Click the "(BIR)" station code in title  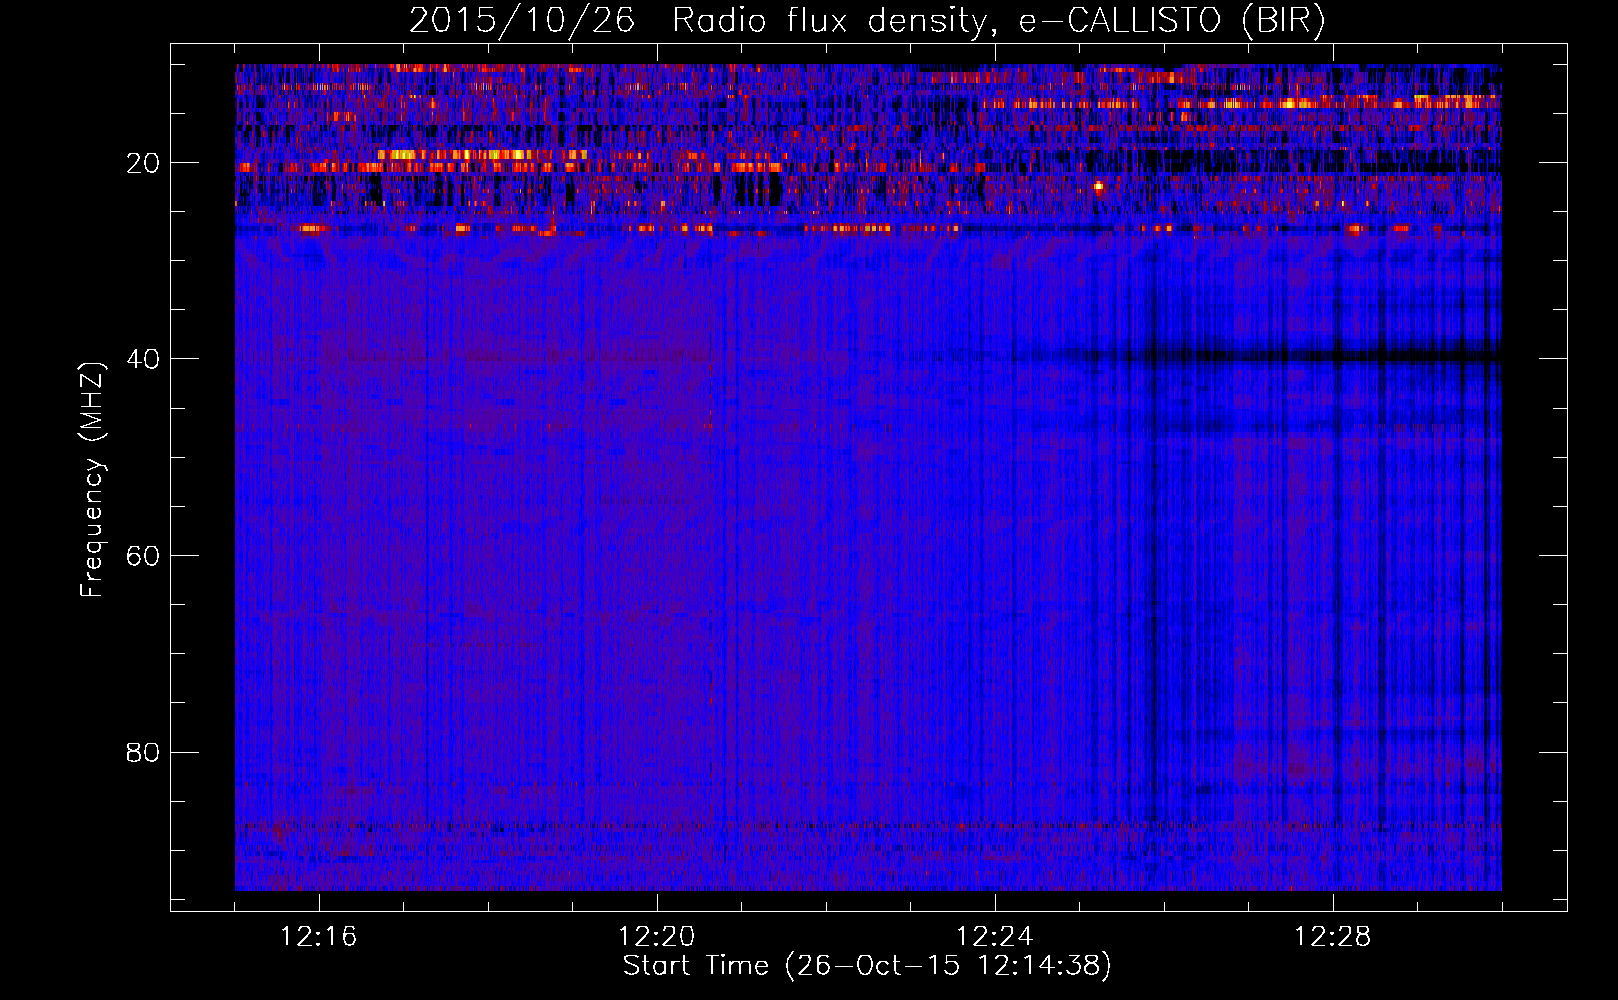tap(1283, 21)
